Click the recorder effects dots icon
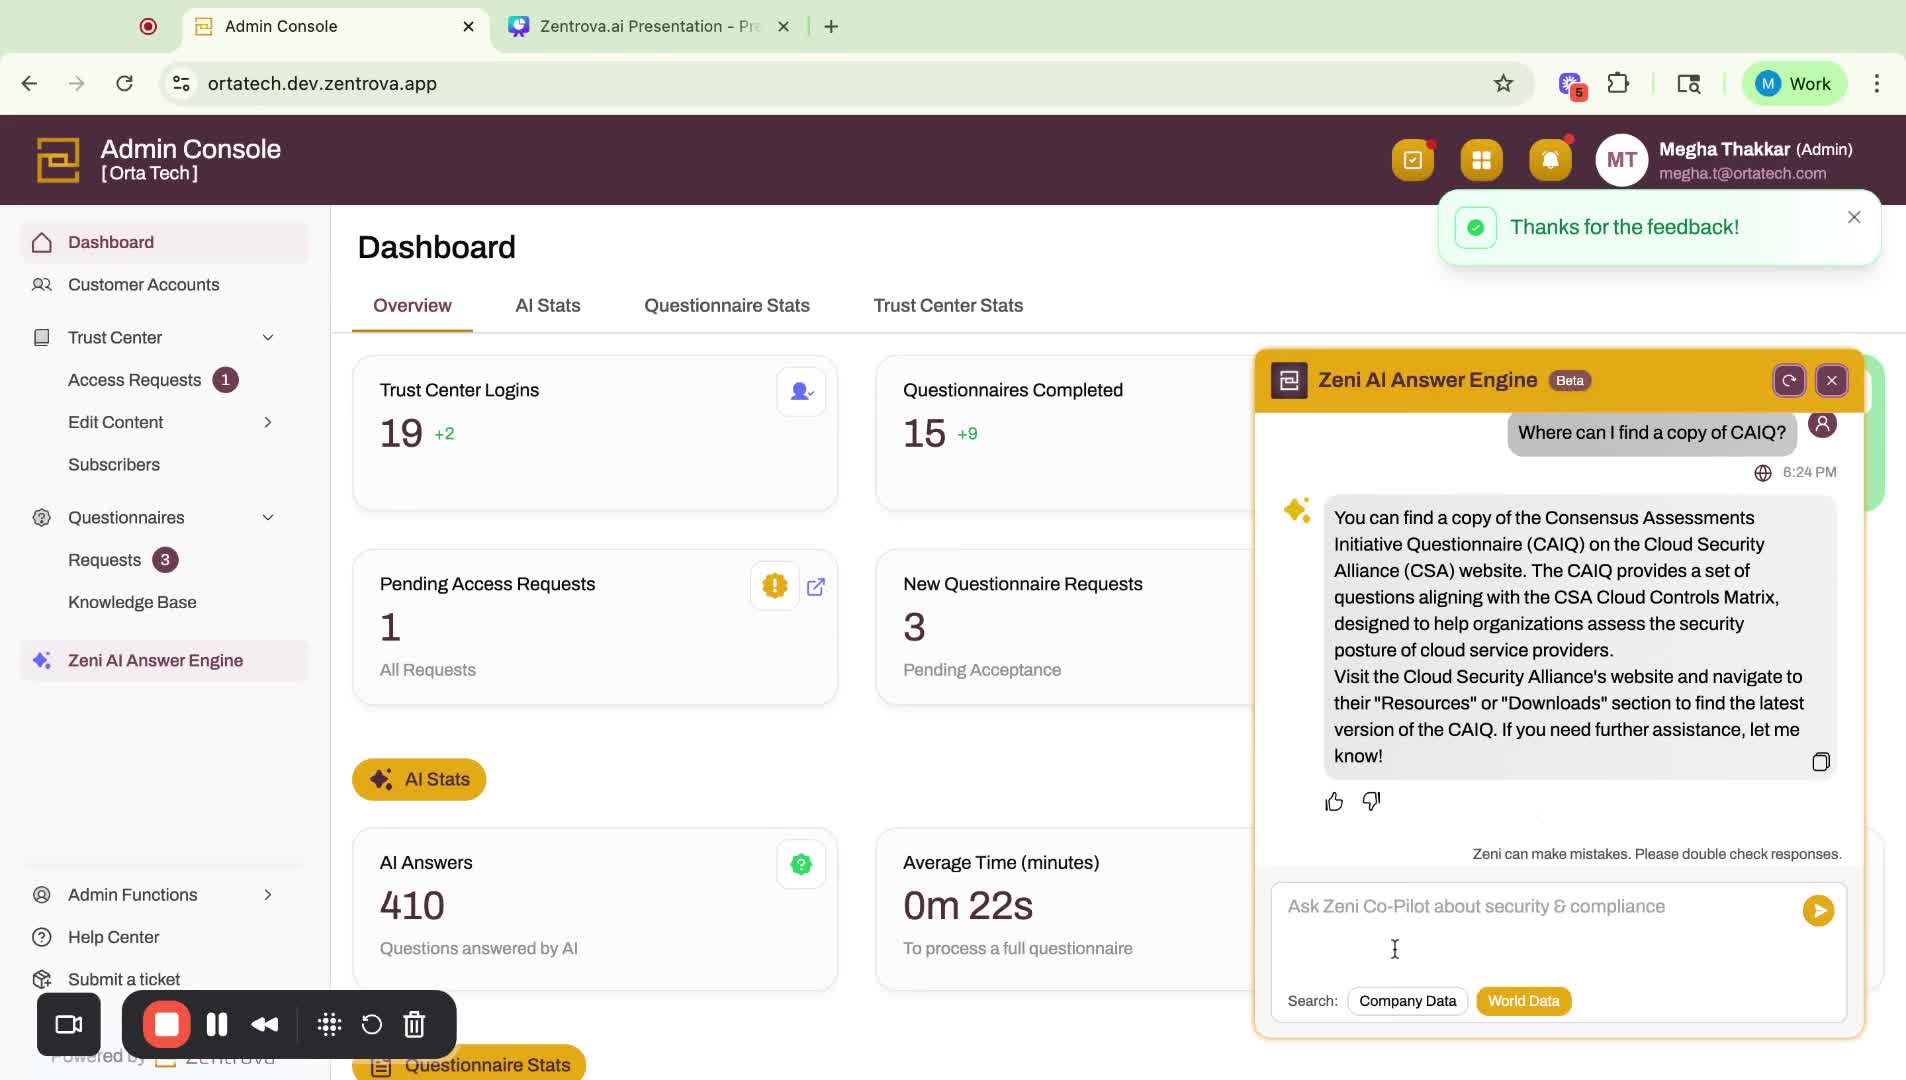The width and height of the screenshot is (1906, 1080). click(329, 1025)
